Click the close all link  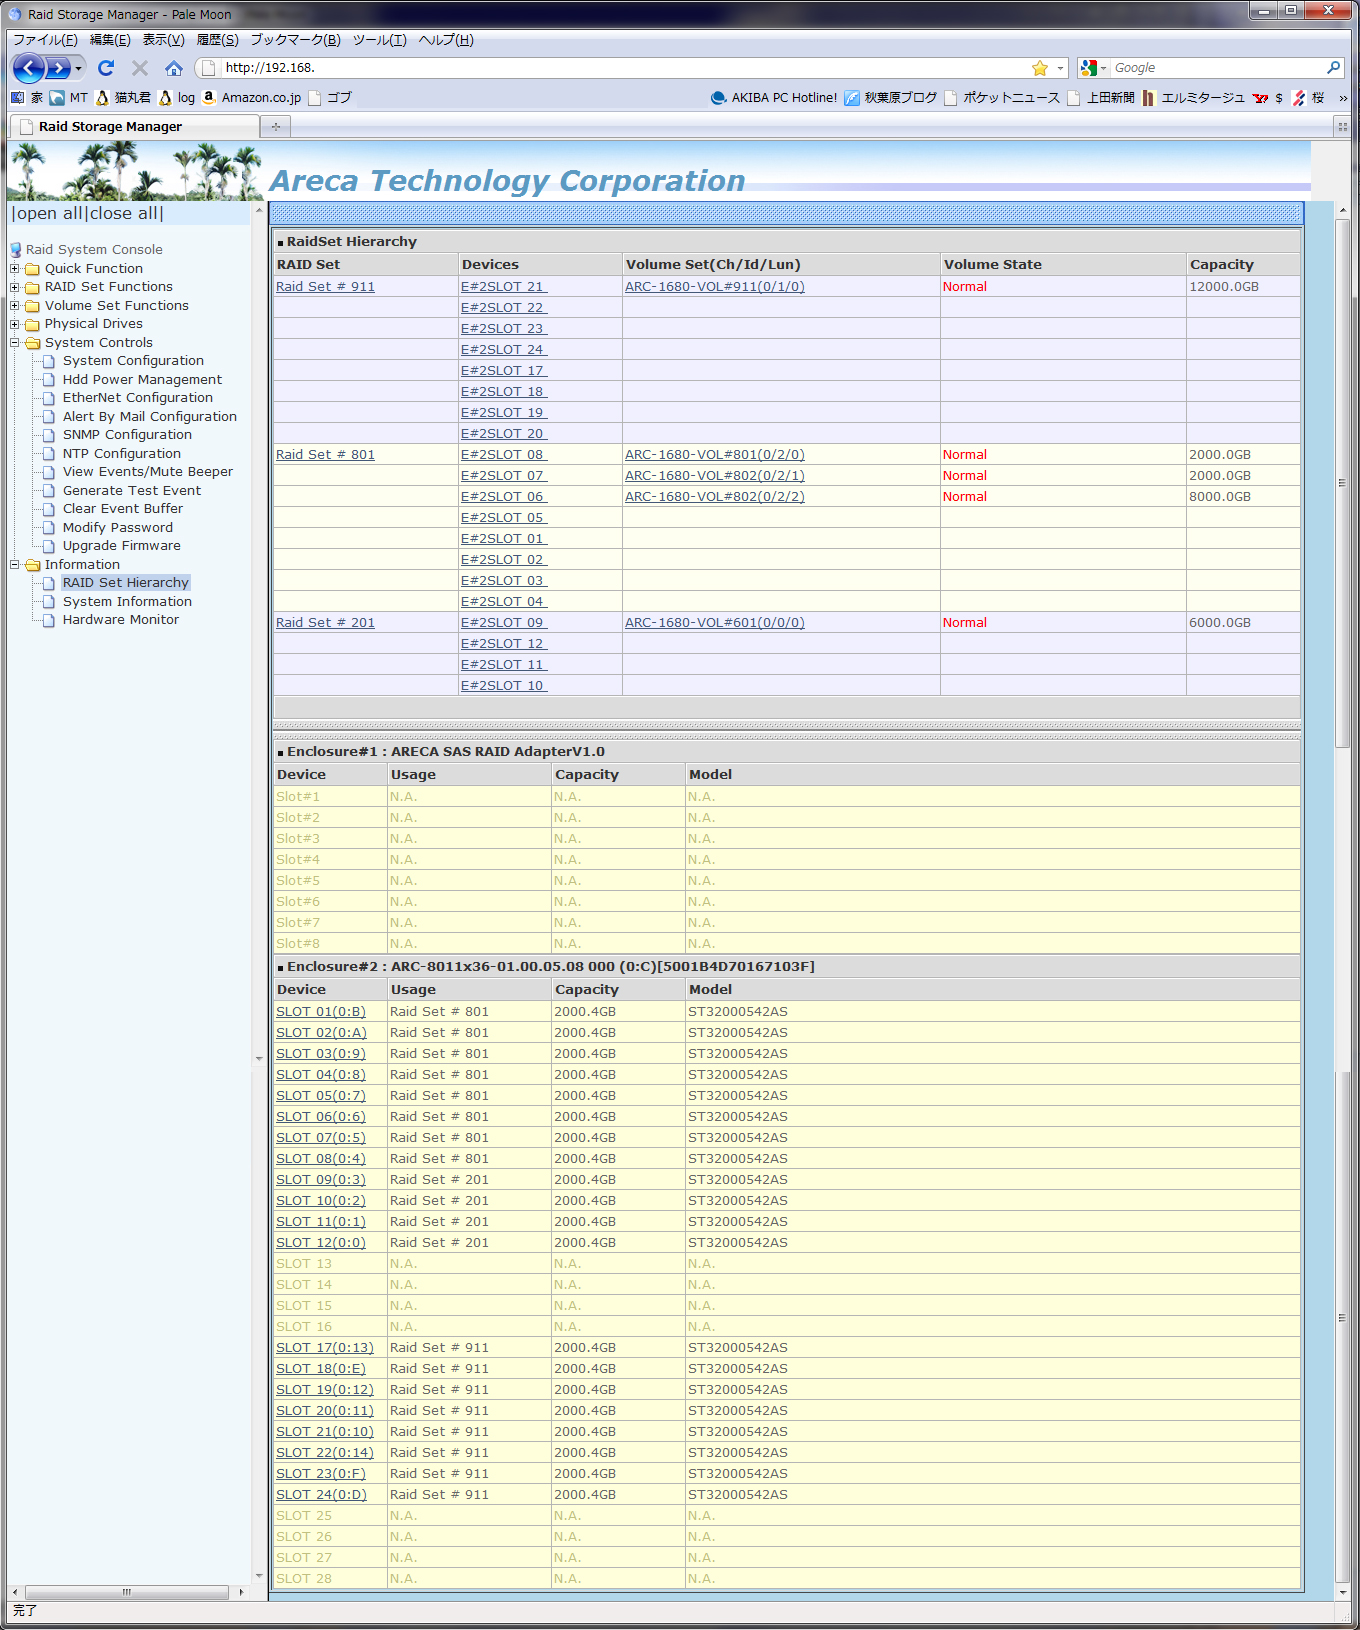[124, 214]
